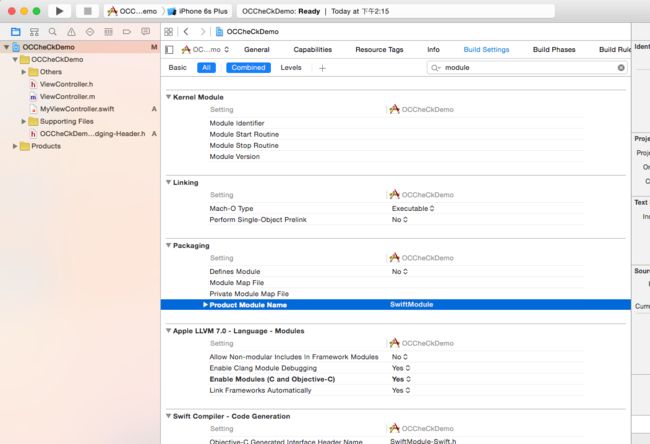Show All build settings
The image size is (650, 444).
[x=206, y=68]
